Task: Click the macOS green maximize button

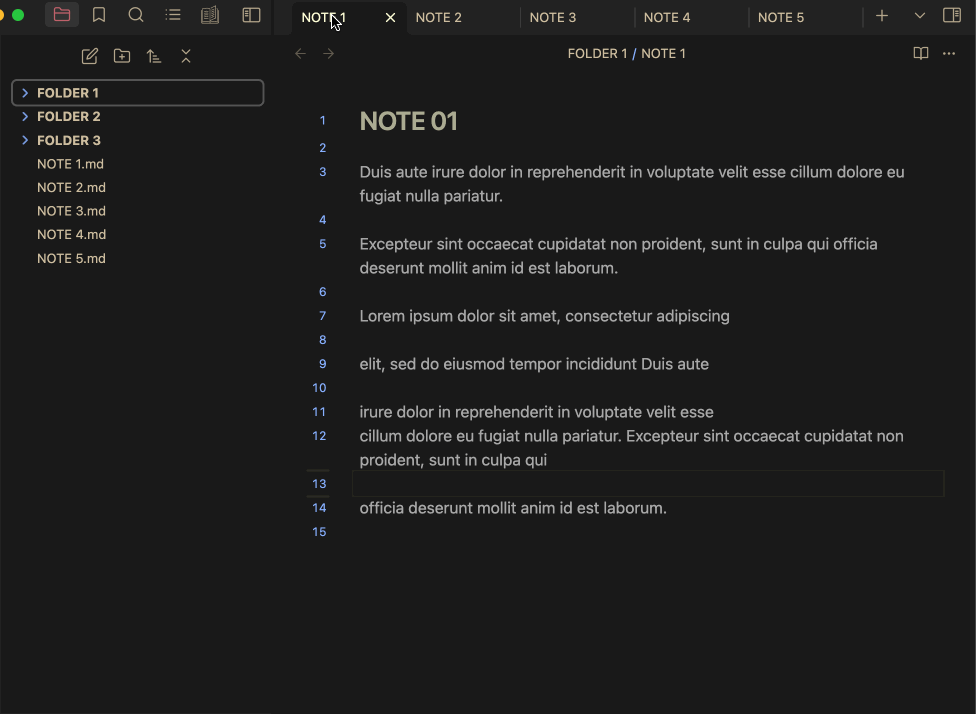Action: point(18,15)
